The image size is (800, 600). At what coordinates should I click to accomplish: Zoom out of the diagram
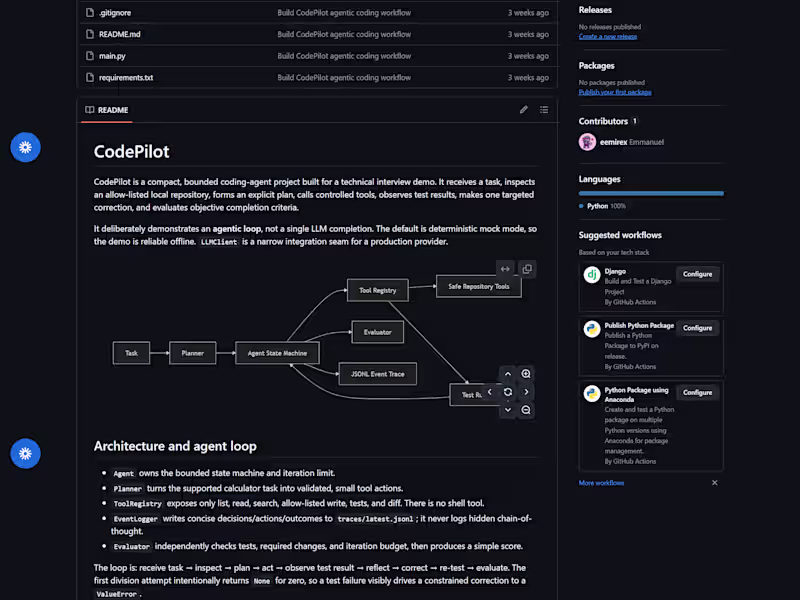[526, 410]
